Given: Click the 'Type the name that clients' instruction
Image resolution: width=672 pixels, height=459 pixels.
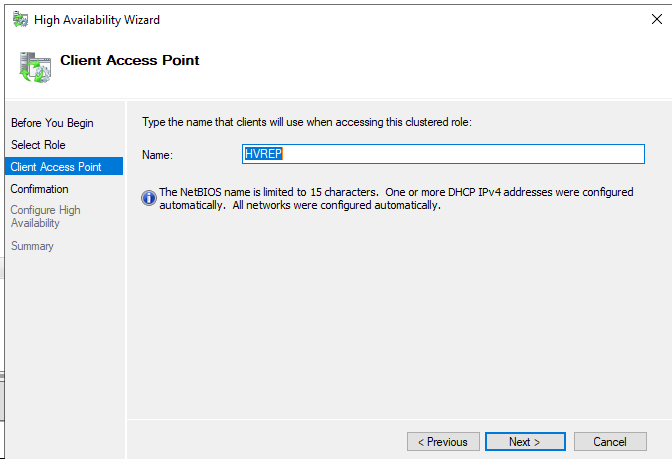Looking at the screenshot, I should (307, 122).
